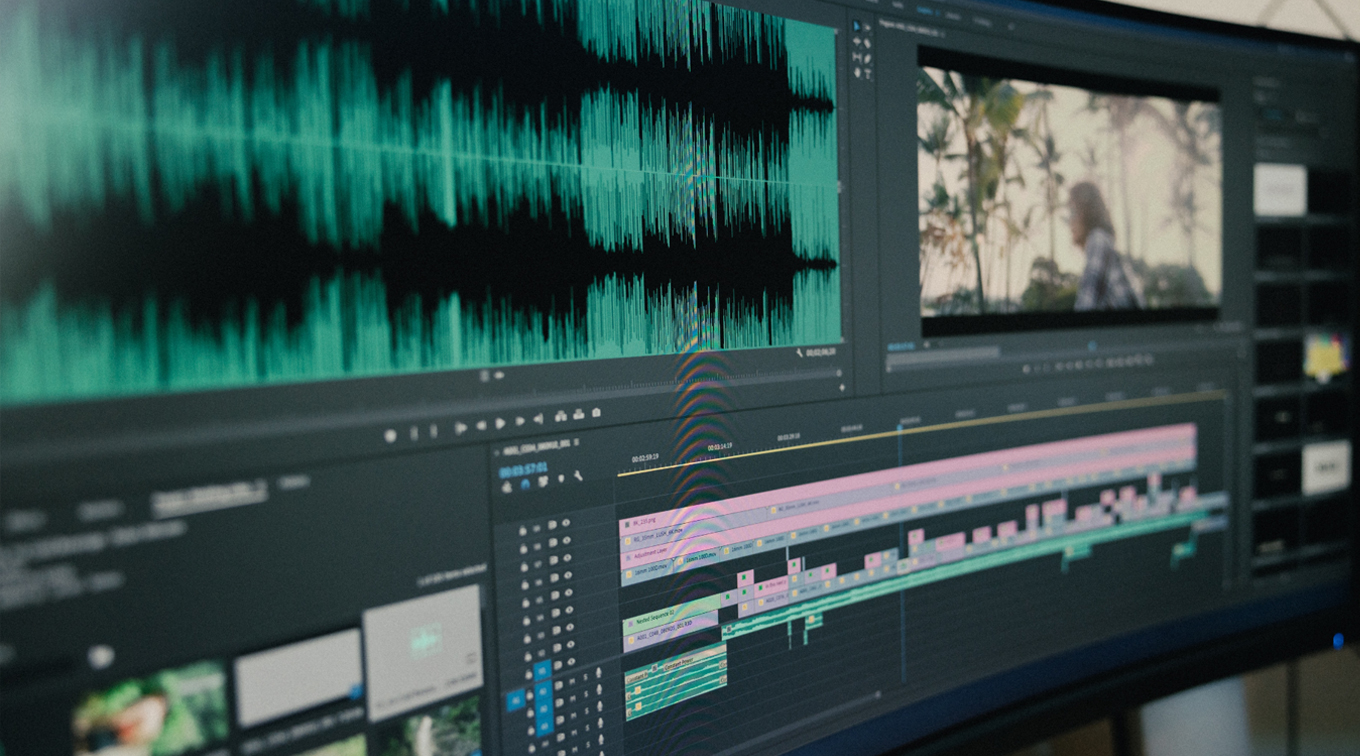Viewport: 1360px width, 756px height.
Task: Play the Source monitor clip
Action: coord(500,424)
